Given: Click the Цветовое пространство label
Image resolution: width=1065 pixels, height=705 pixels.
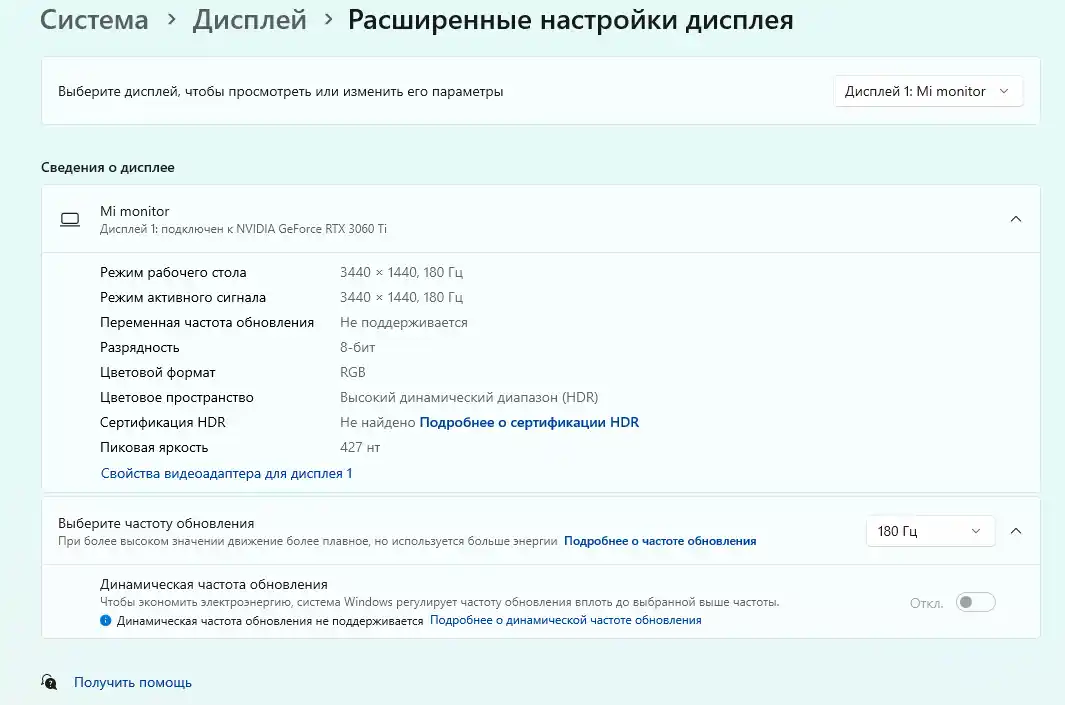Looking at the screenshot, I should pyautogui.click(x=177, y=398).
